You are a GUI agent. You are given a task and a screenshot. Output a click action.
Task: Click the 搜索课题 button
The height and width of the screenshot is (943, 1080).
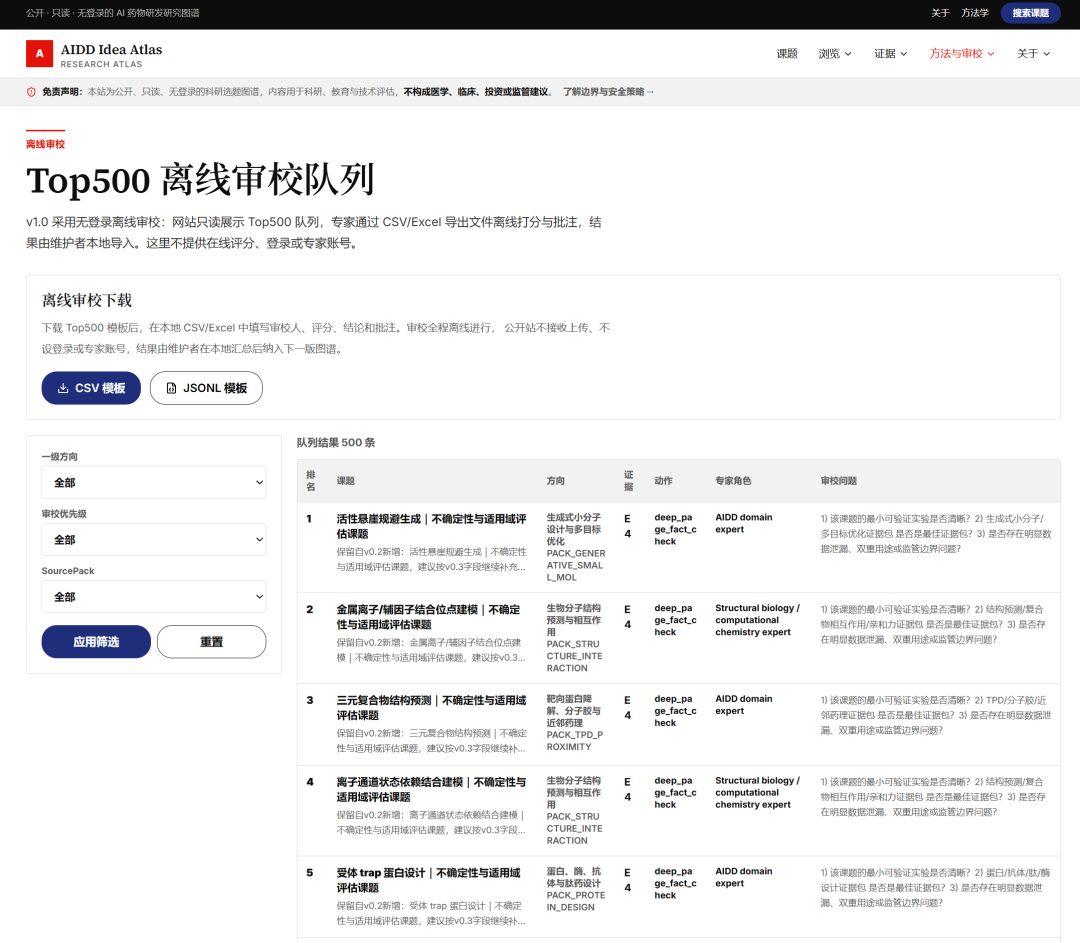(1030, 13)
